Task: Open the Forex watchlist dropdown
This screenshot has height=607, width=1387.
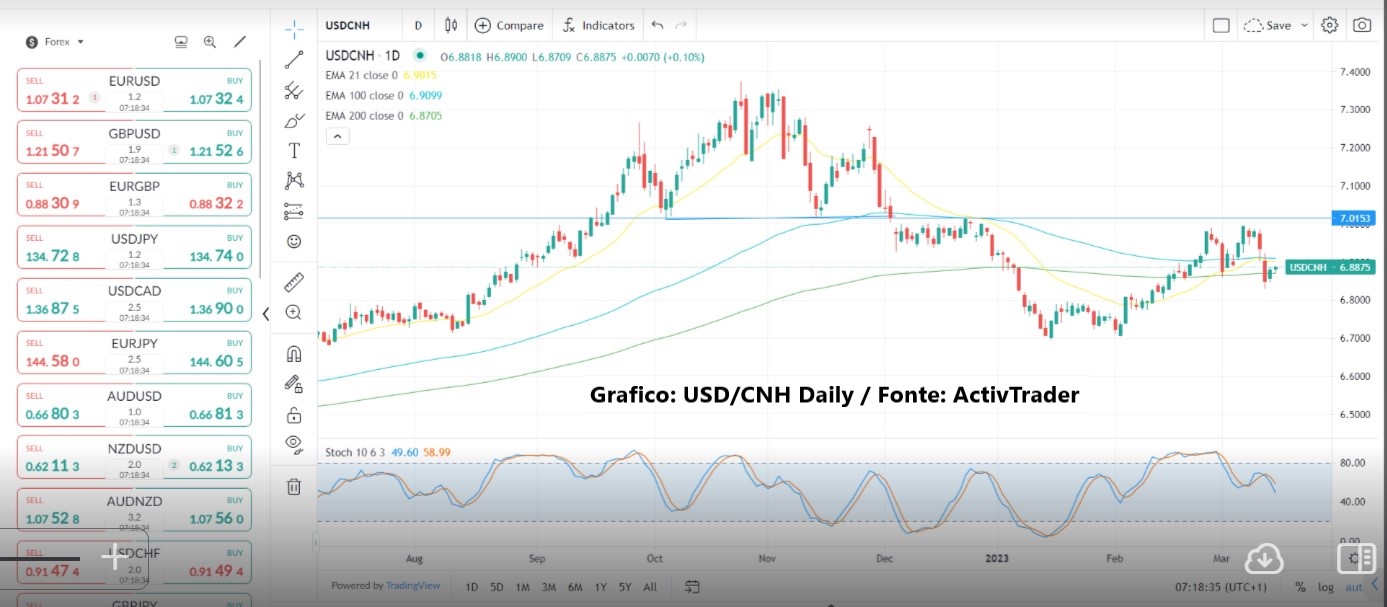Action: 55,41
